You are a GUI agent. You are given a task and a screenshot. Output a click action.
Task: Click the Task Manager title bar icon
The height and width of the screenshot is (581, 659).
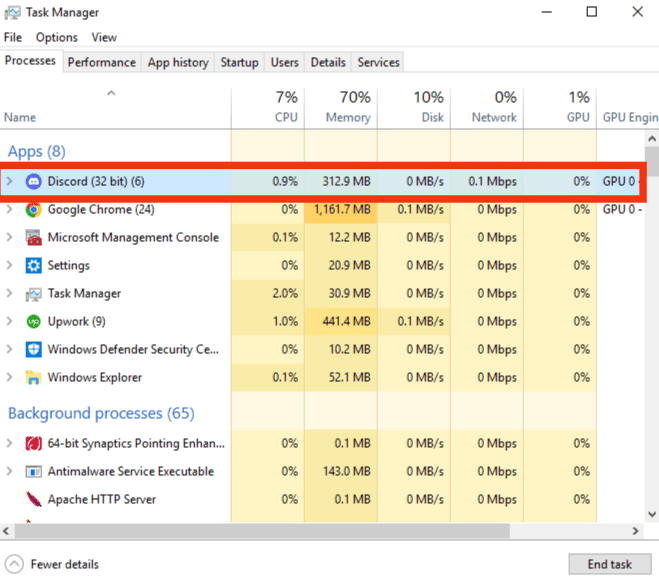(12, 13)
